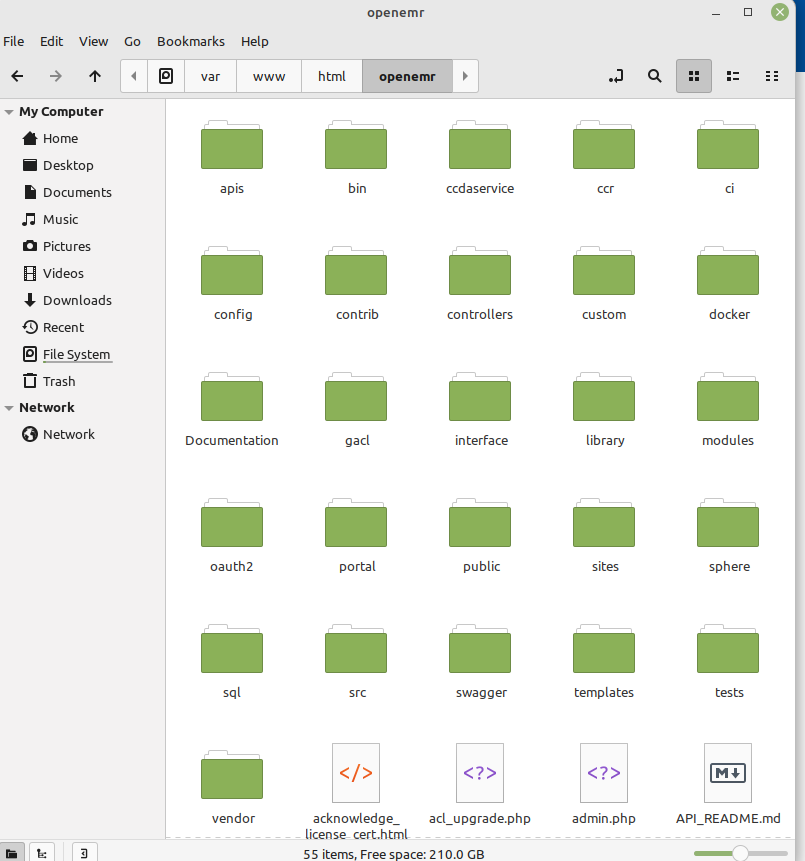Open Videos in the sidebar

tap(83, 273)
